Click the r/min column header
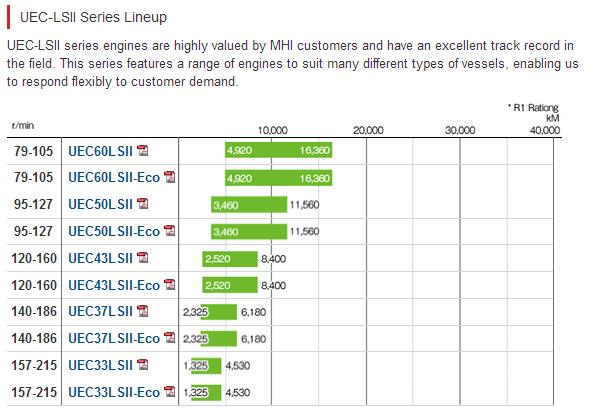591x417 pixels. [23, 125]
